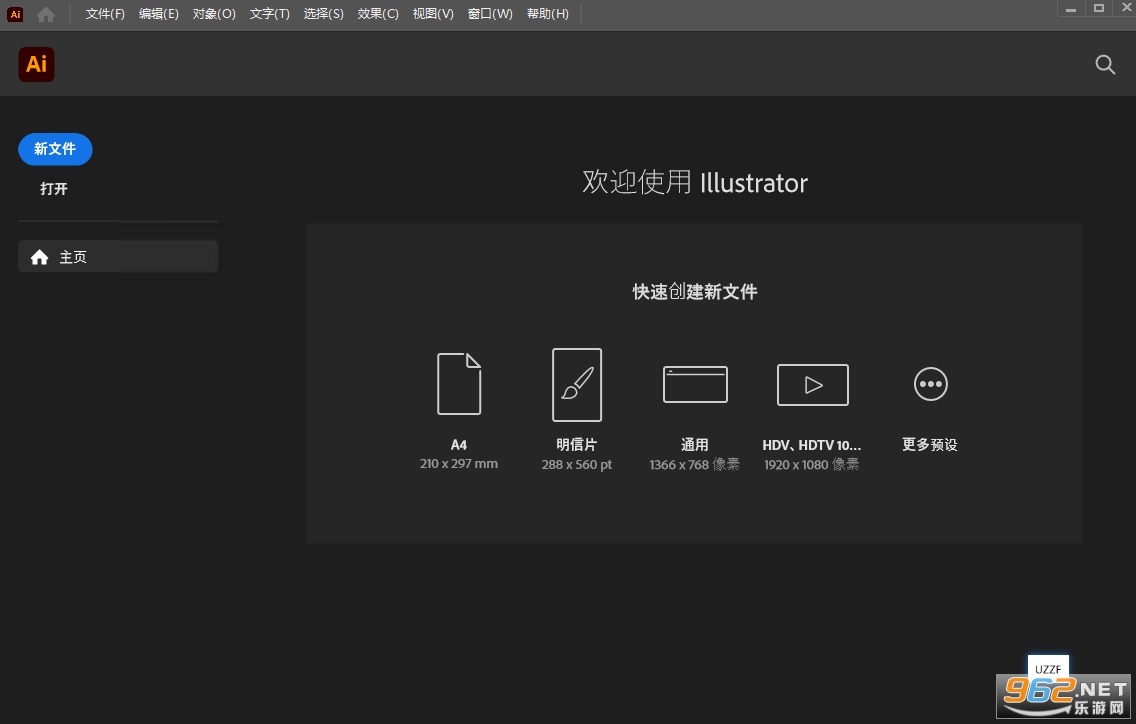1136x724 pixels.
Task: Select the HDV、HDTV video preset icon
Action: click(812, 385)
